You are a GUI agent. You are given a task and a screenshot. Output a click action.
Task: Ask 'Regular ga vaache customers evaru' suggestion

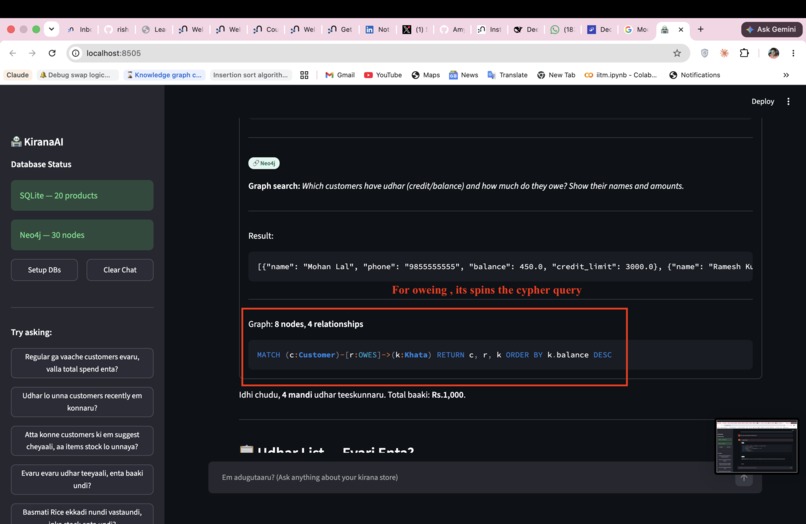point(82,363)
